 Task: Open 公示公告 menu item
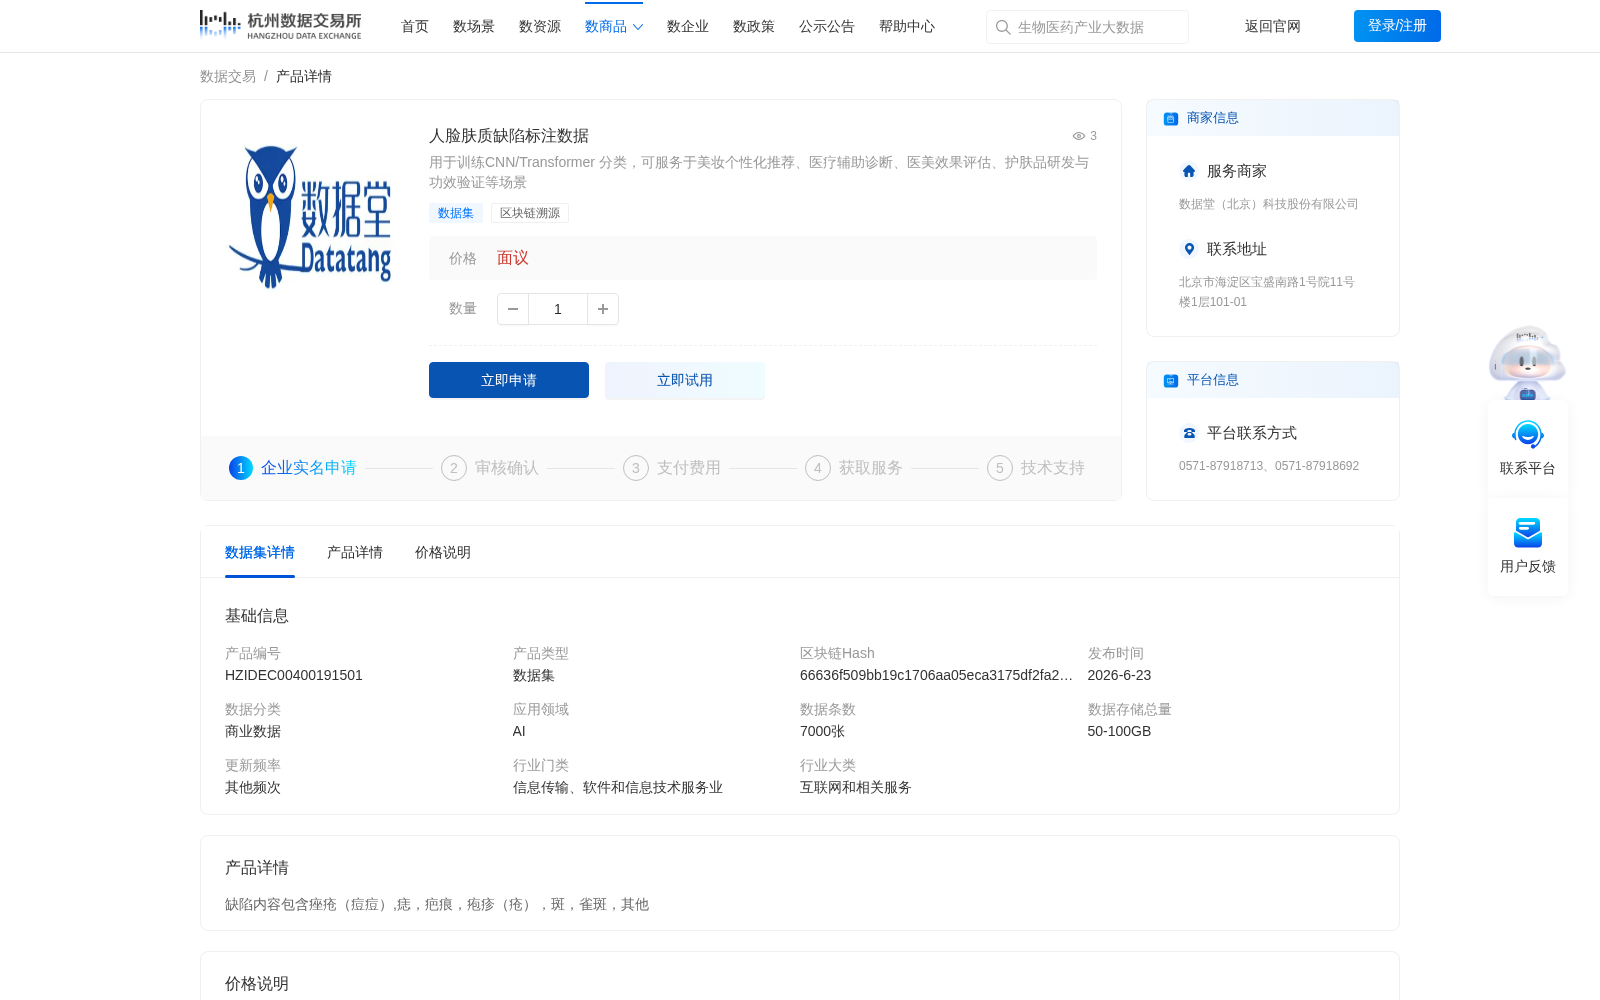[827, 27]
